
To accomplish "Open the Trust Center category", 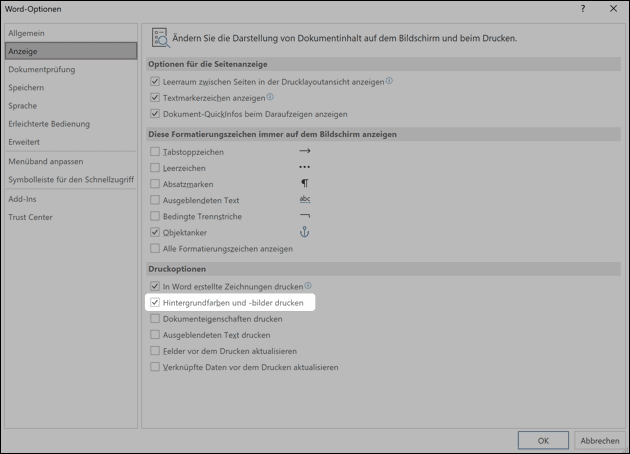I will pyautogui.click(x=71, y=217).
